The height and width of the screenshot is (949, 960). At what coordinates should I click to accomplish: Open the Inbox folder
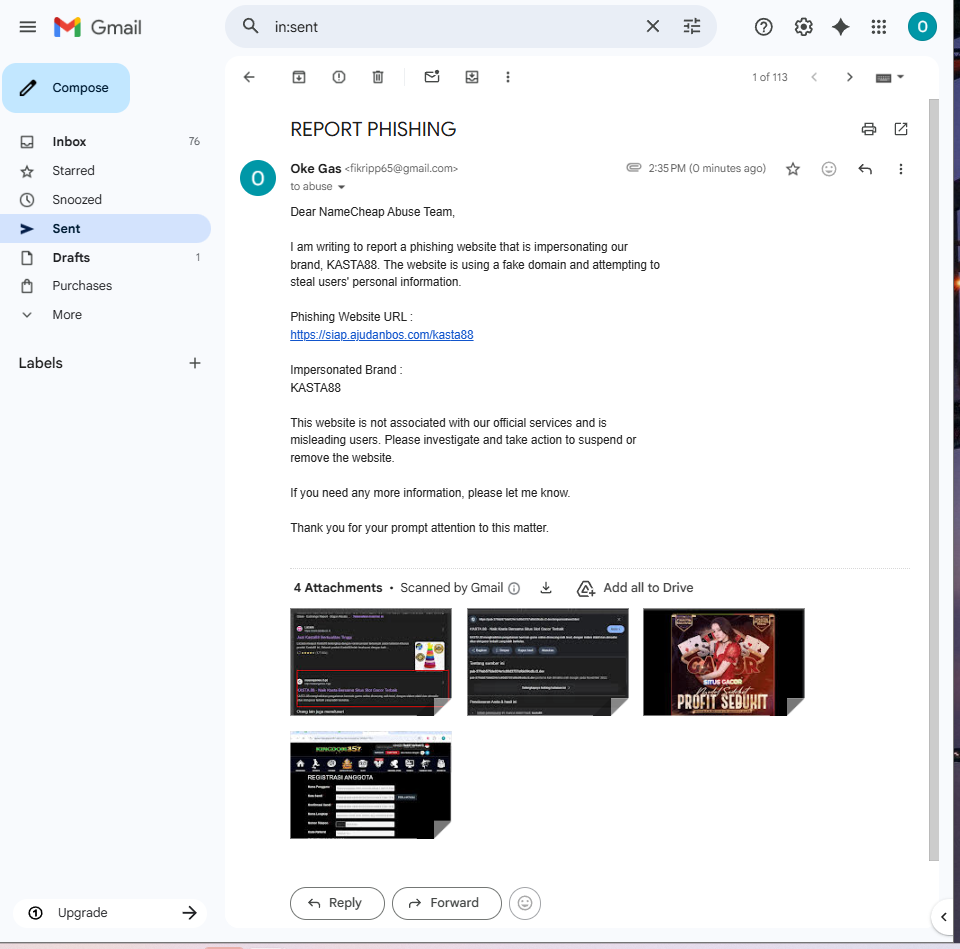[x=105, y=141]
